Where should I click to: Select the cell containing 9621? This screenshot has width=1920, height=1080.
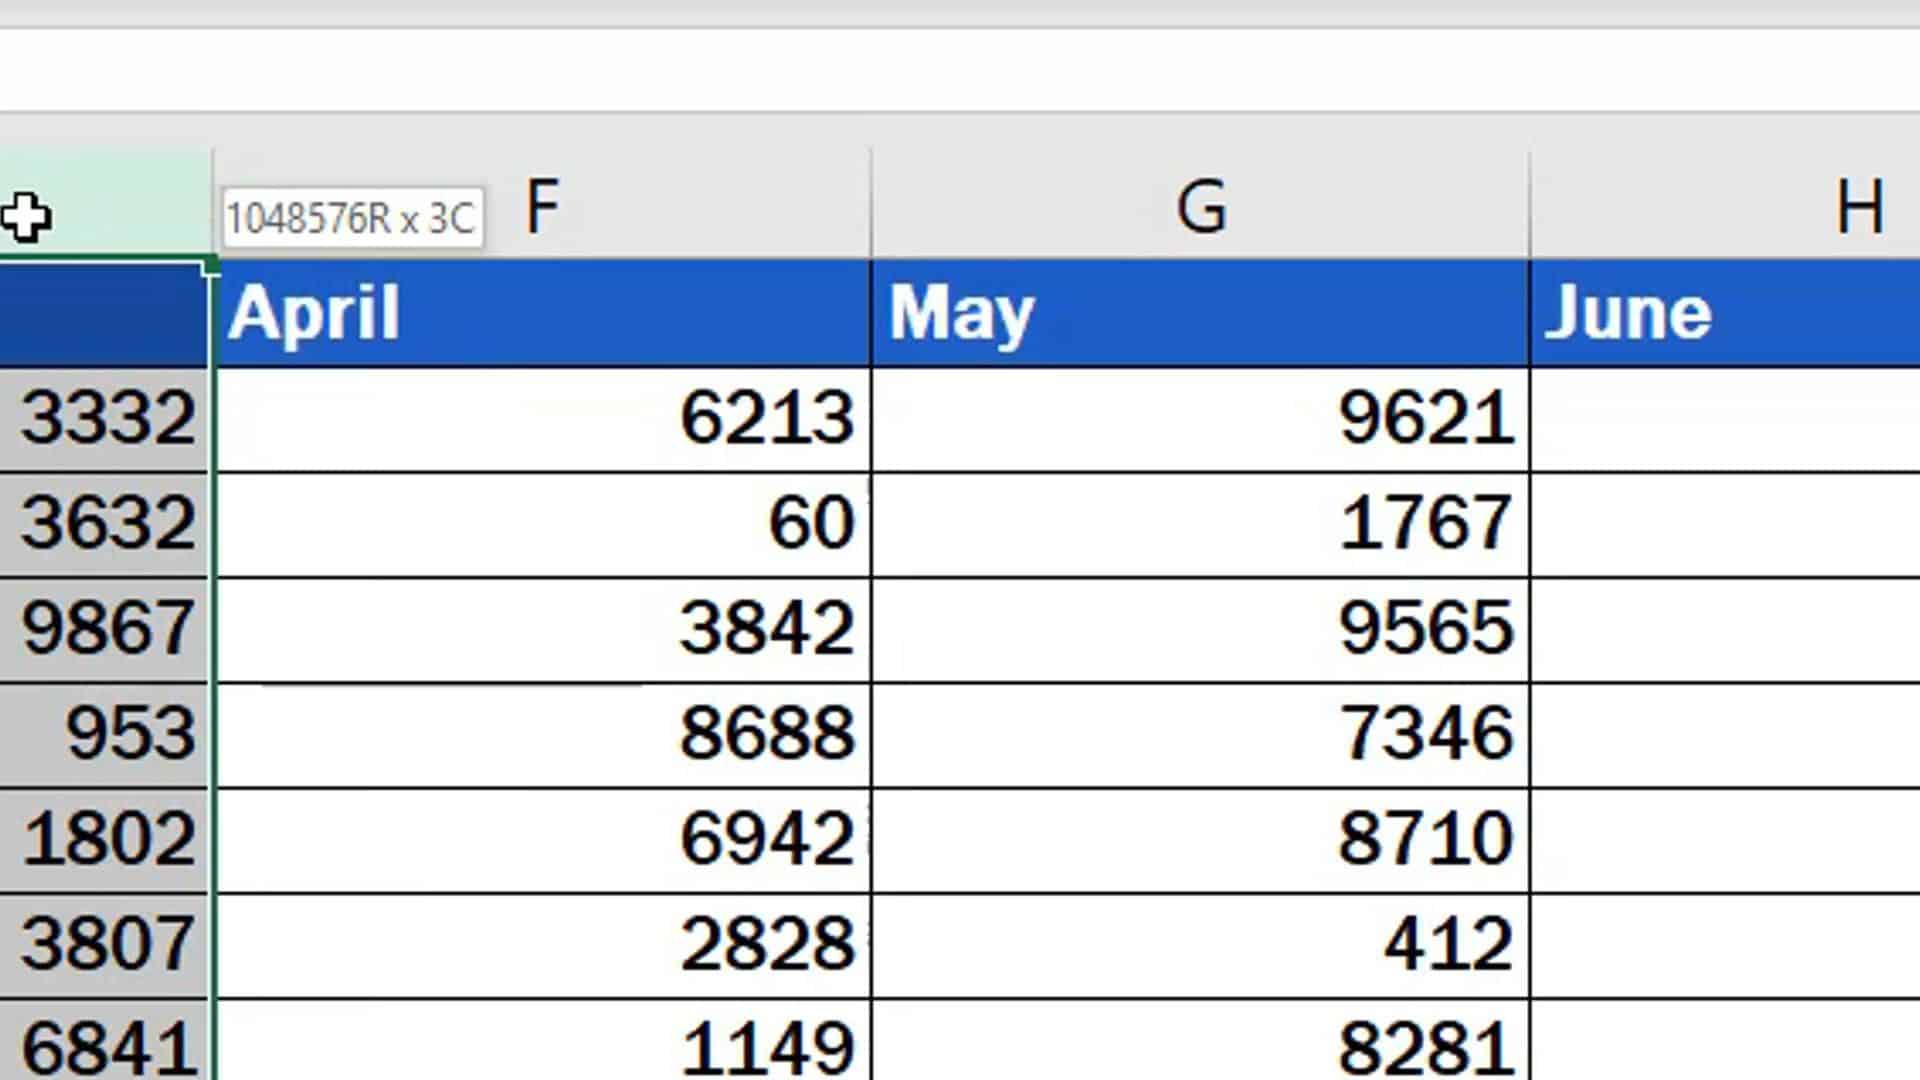tap(1200, 418)
